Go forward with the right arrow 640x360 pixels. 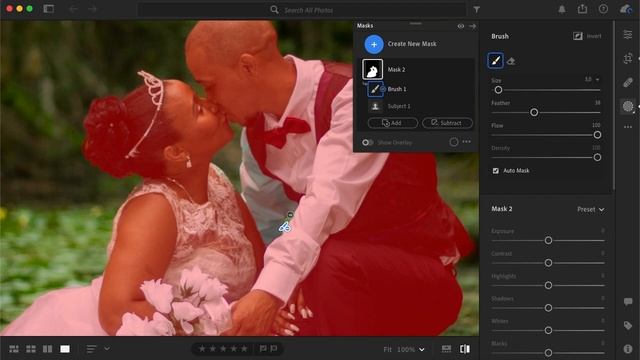click(x=92, y=9)
